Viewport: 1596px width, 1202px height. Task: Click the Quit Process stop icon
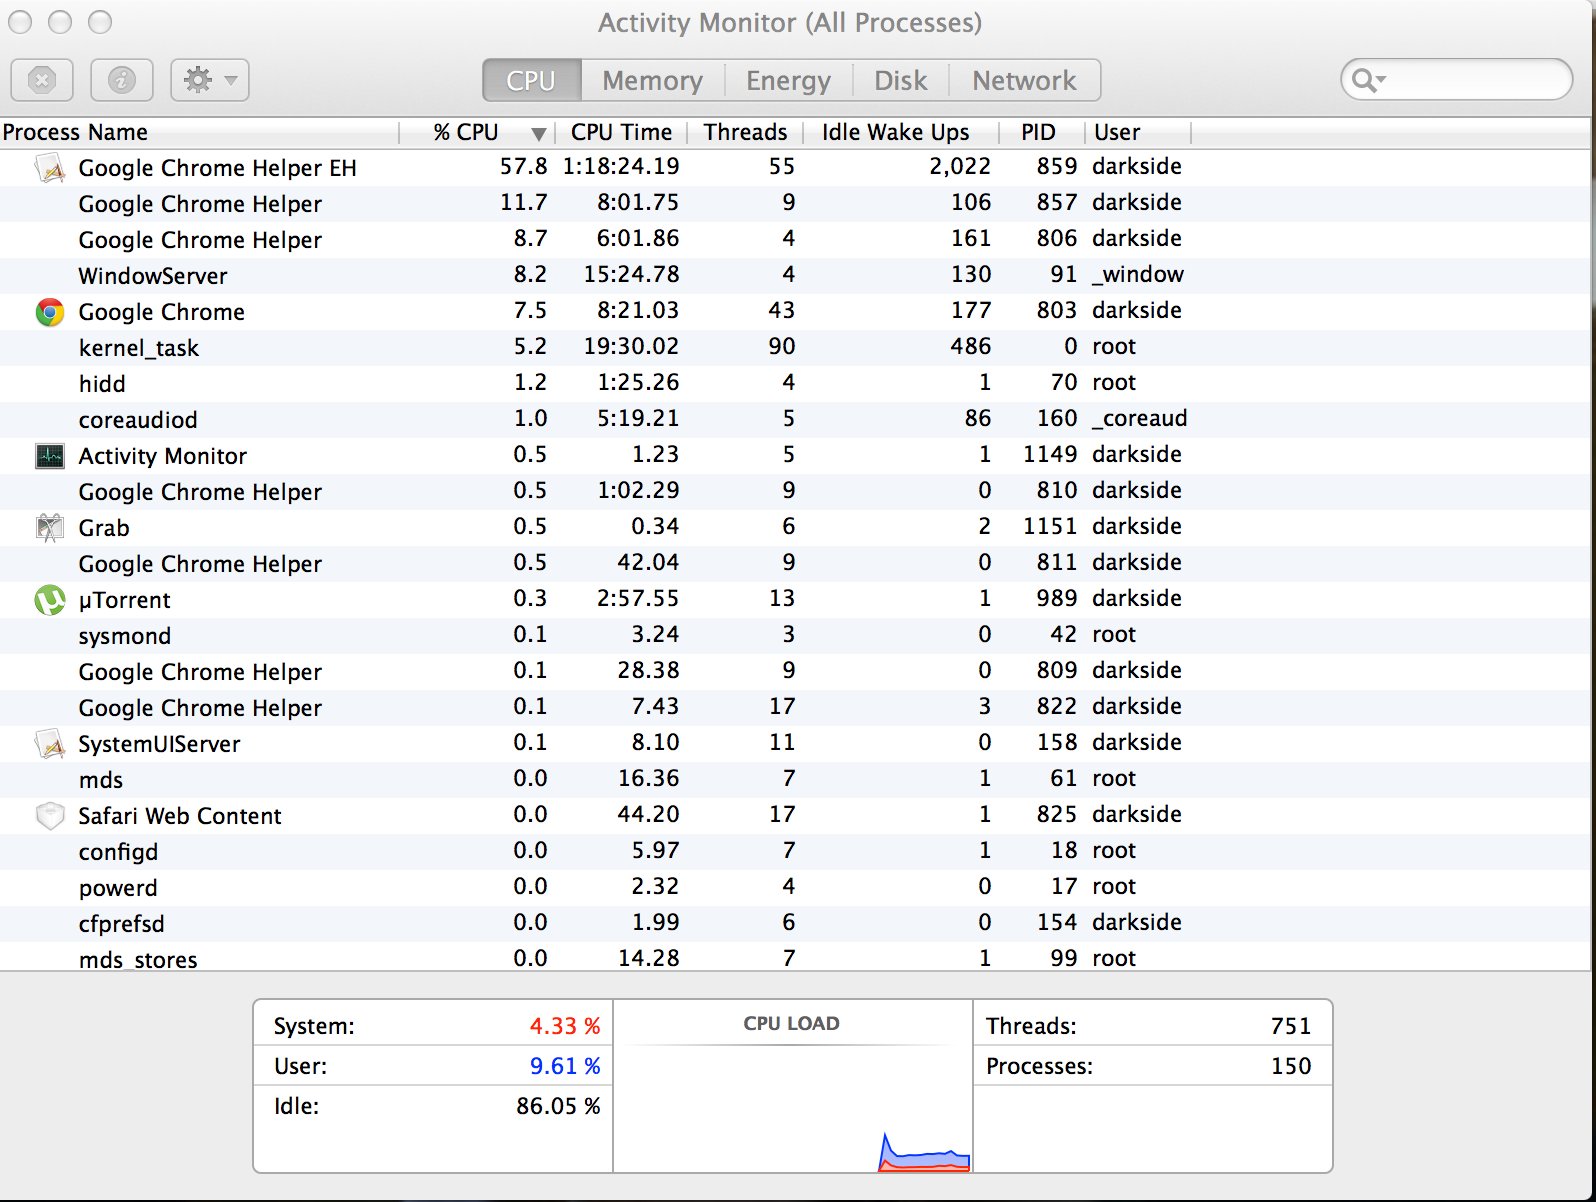point(42,80)
